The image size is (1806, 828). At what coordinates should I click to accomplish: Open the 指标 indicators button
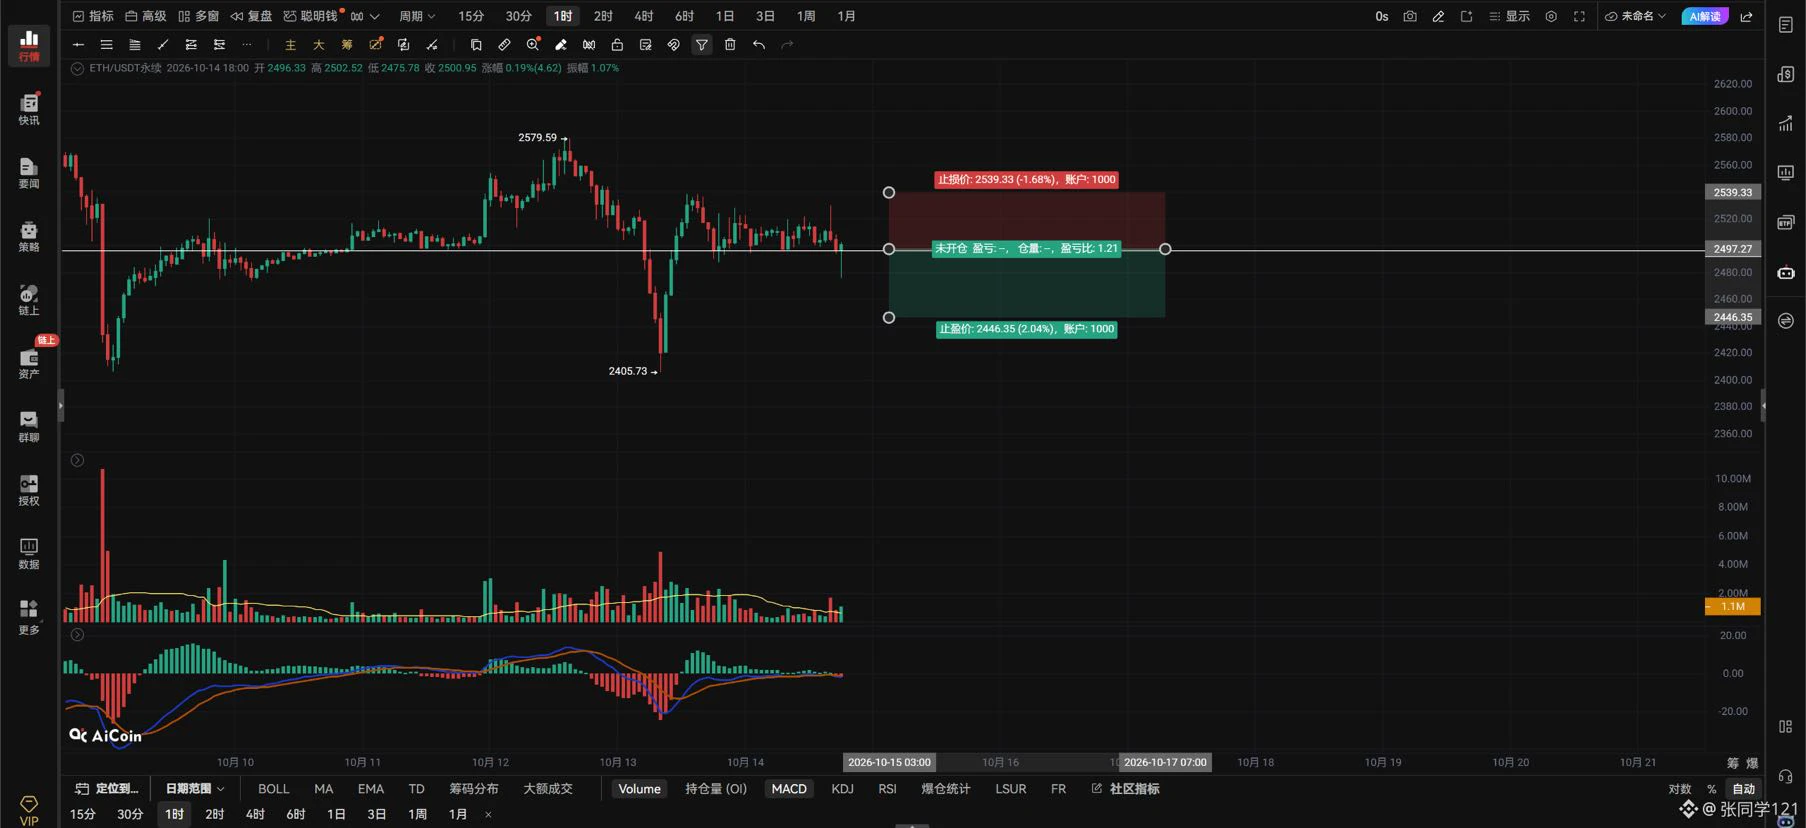(x=93, y=16)
